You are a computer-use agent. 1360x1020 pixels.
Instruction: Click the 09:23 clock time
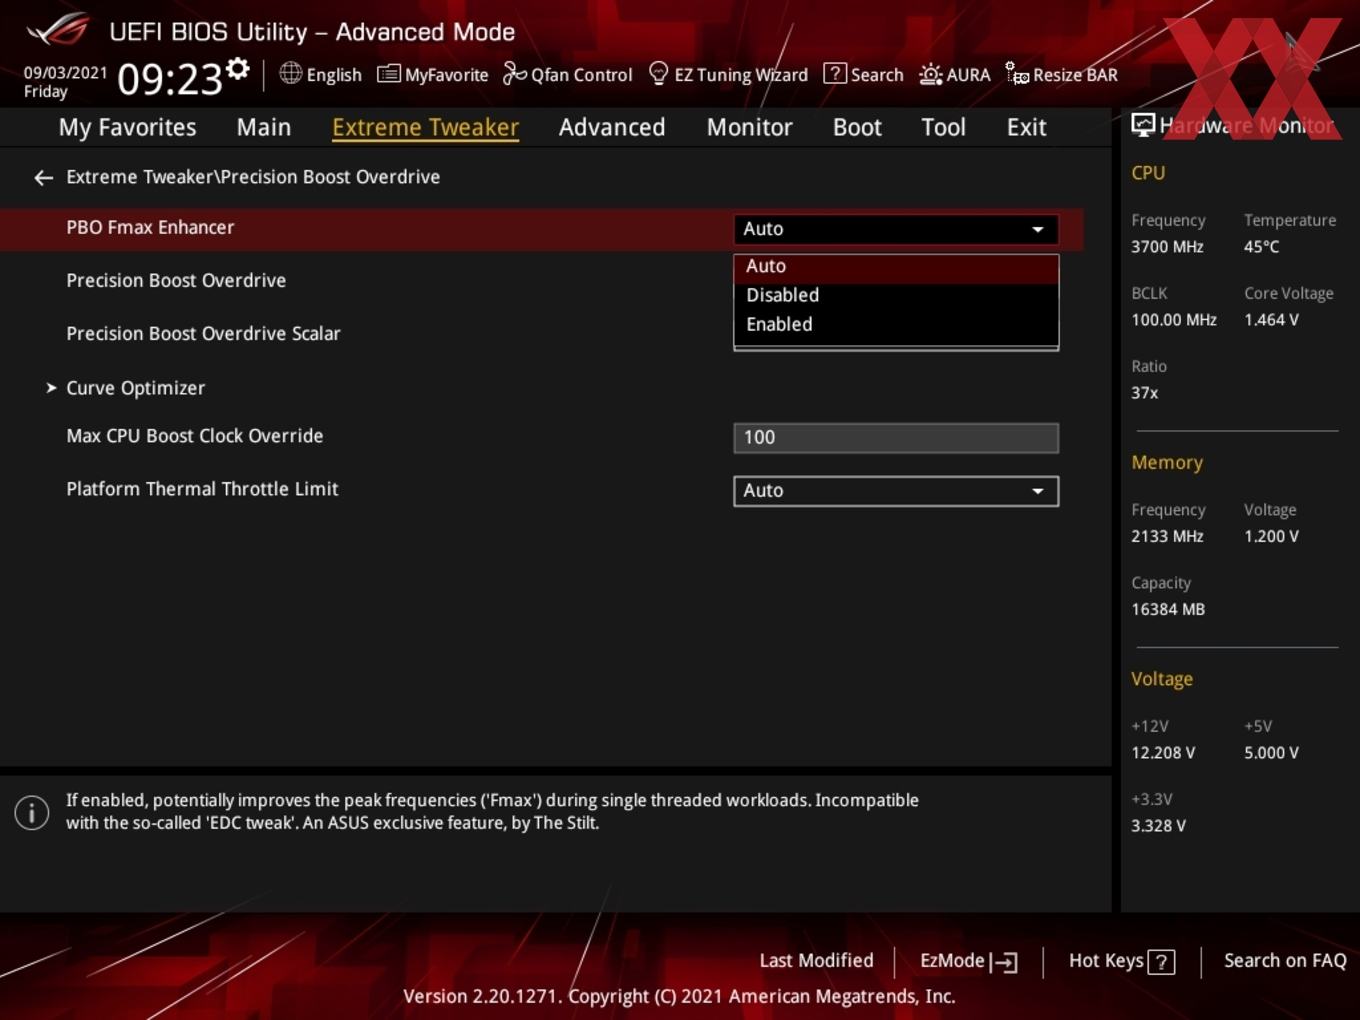(169, 78)
